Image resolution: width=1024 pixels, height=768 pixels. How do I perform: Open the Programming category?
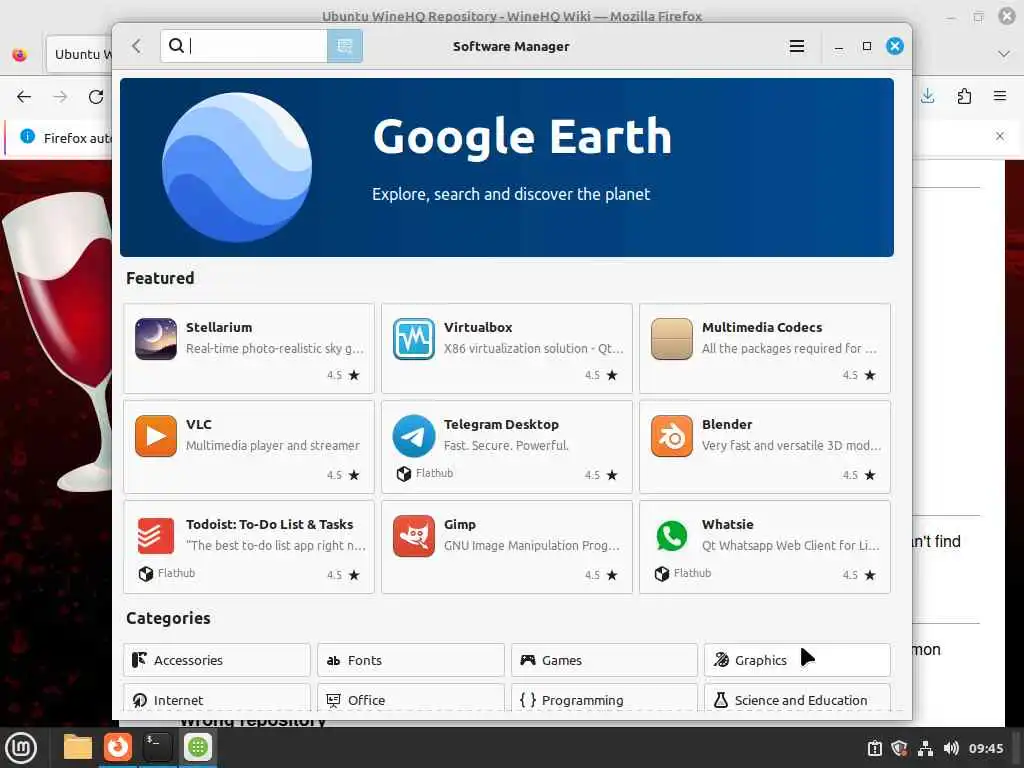tap(604, 698)
